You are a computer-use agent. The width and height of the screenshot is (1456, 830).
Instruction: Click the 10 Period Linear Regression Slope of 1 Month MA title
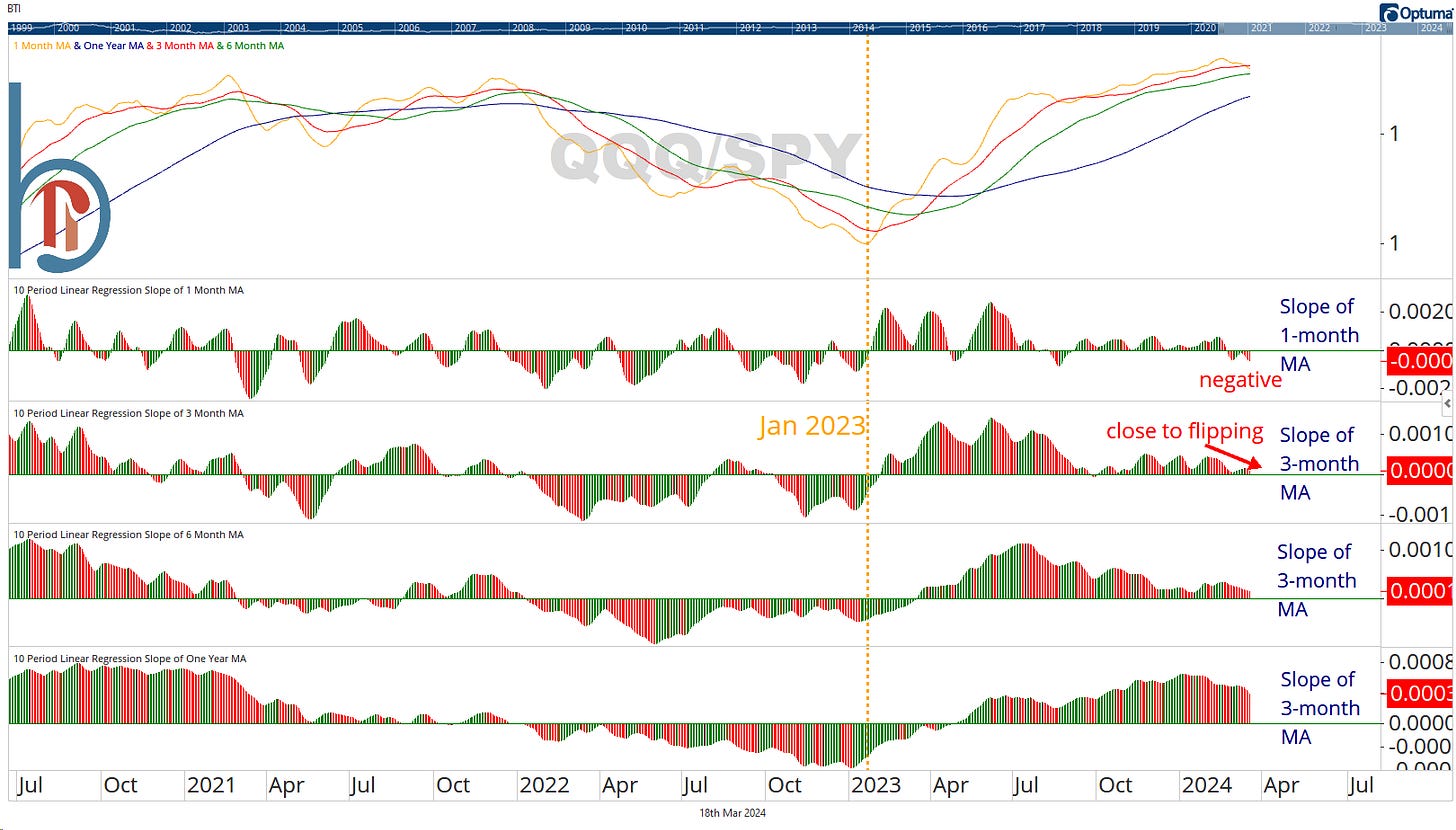pyautogui.click(x=127, y=290)
